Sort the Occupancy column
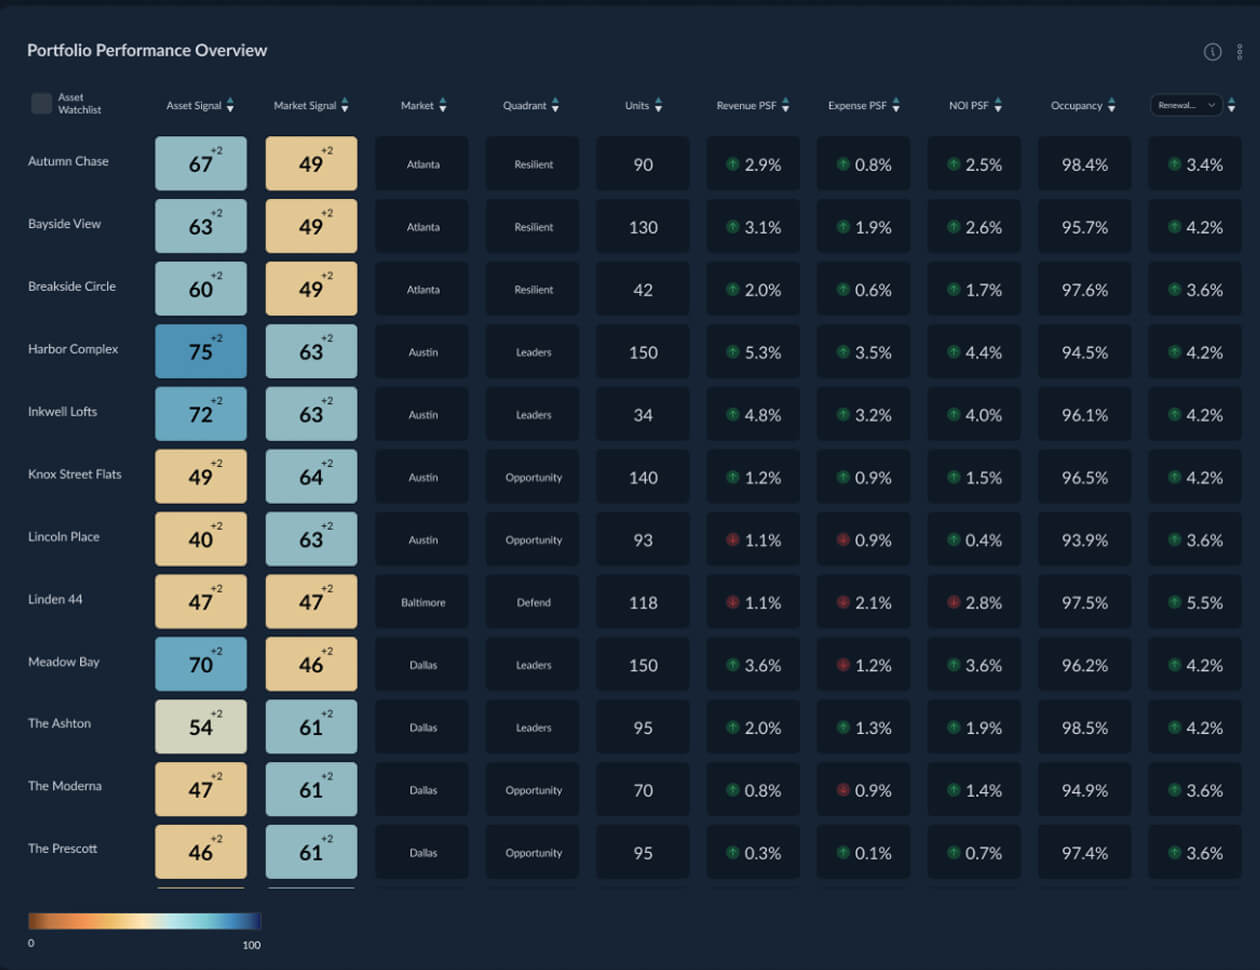 [1111, 105]
